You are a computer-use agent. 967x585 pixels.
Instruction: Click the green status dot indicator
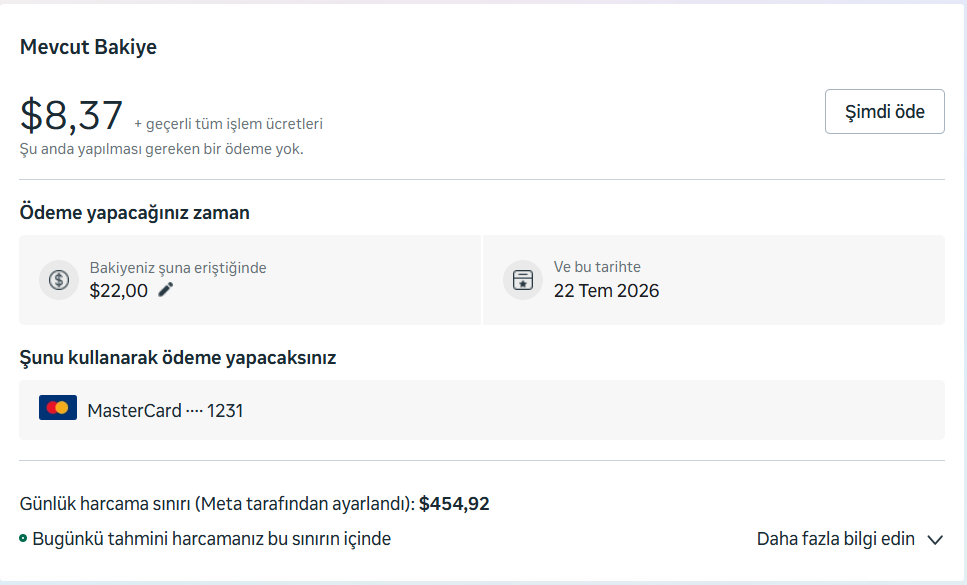23,538
